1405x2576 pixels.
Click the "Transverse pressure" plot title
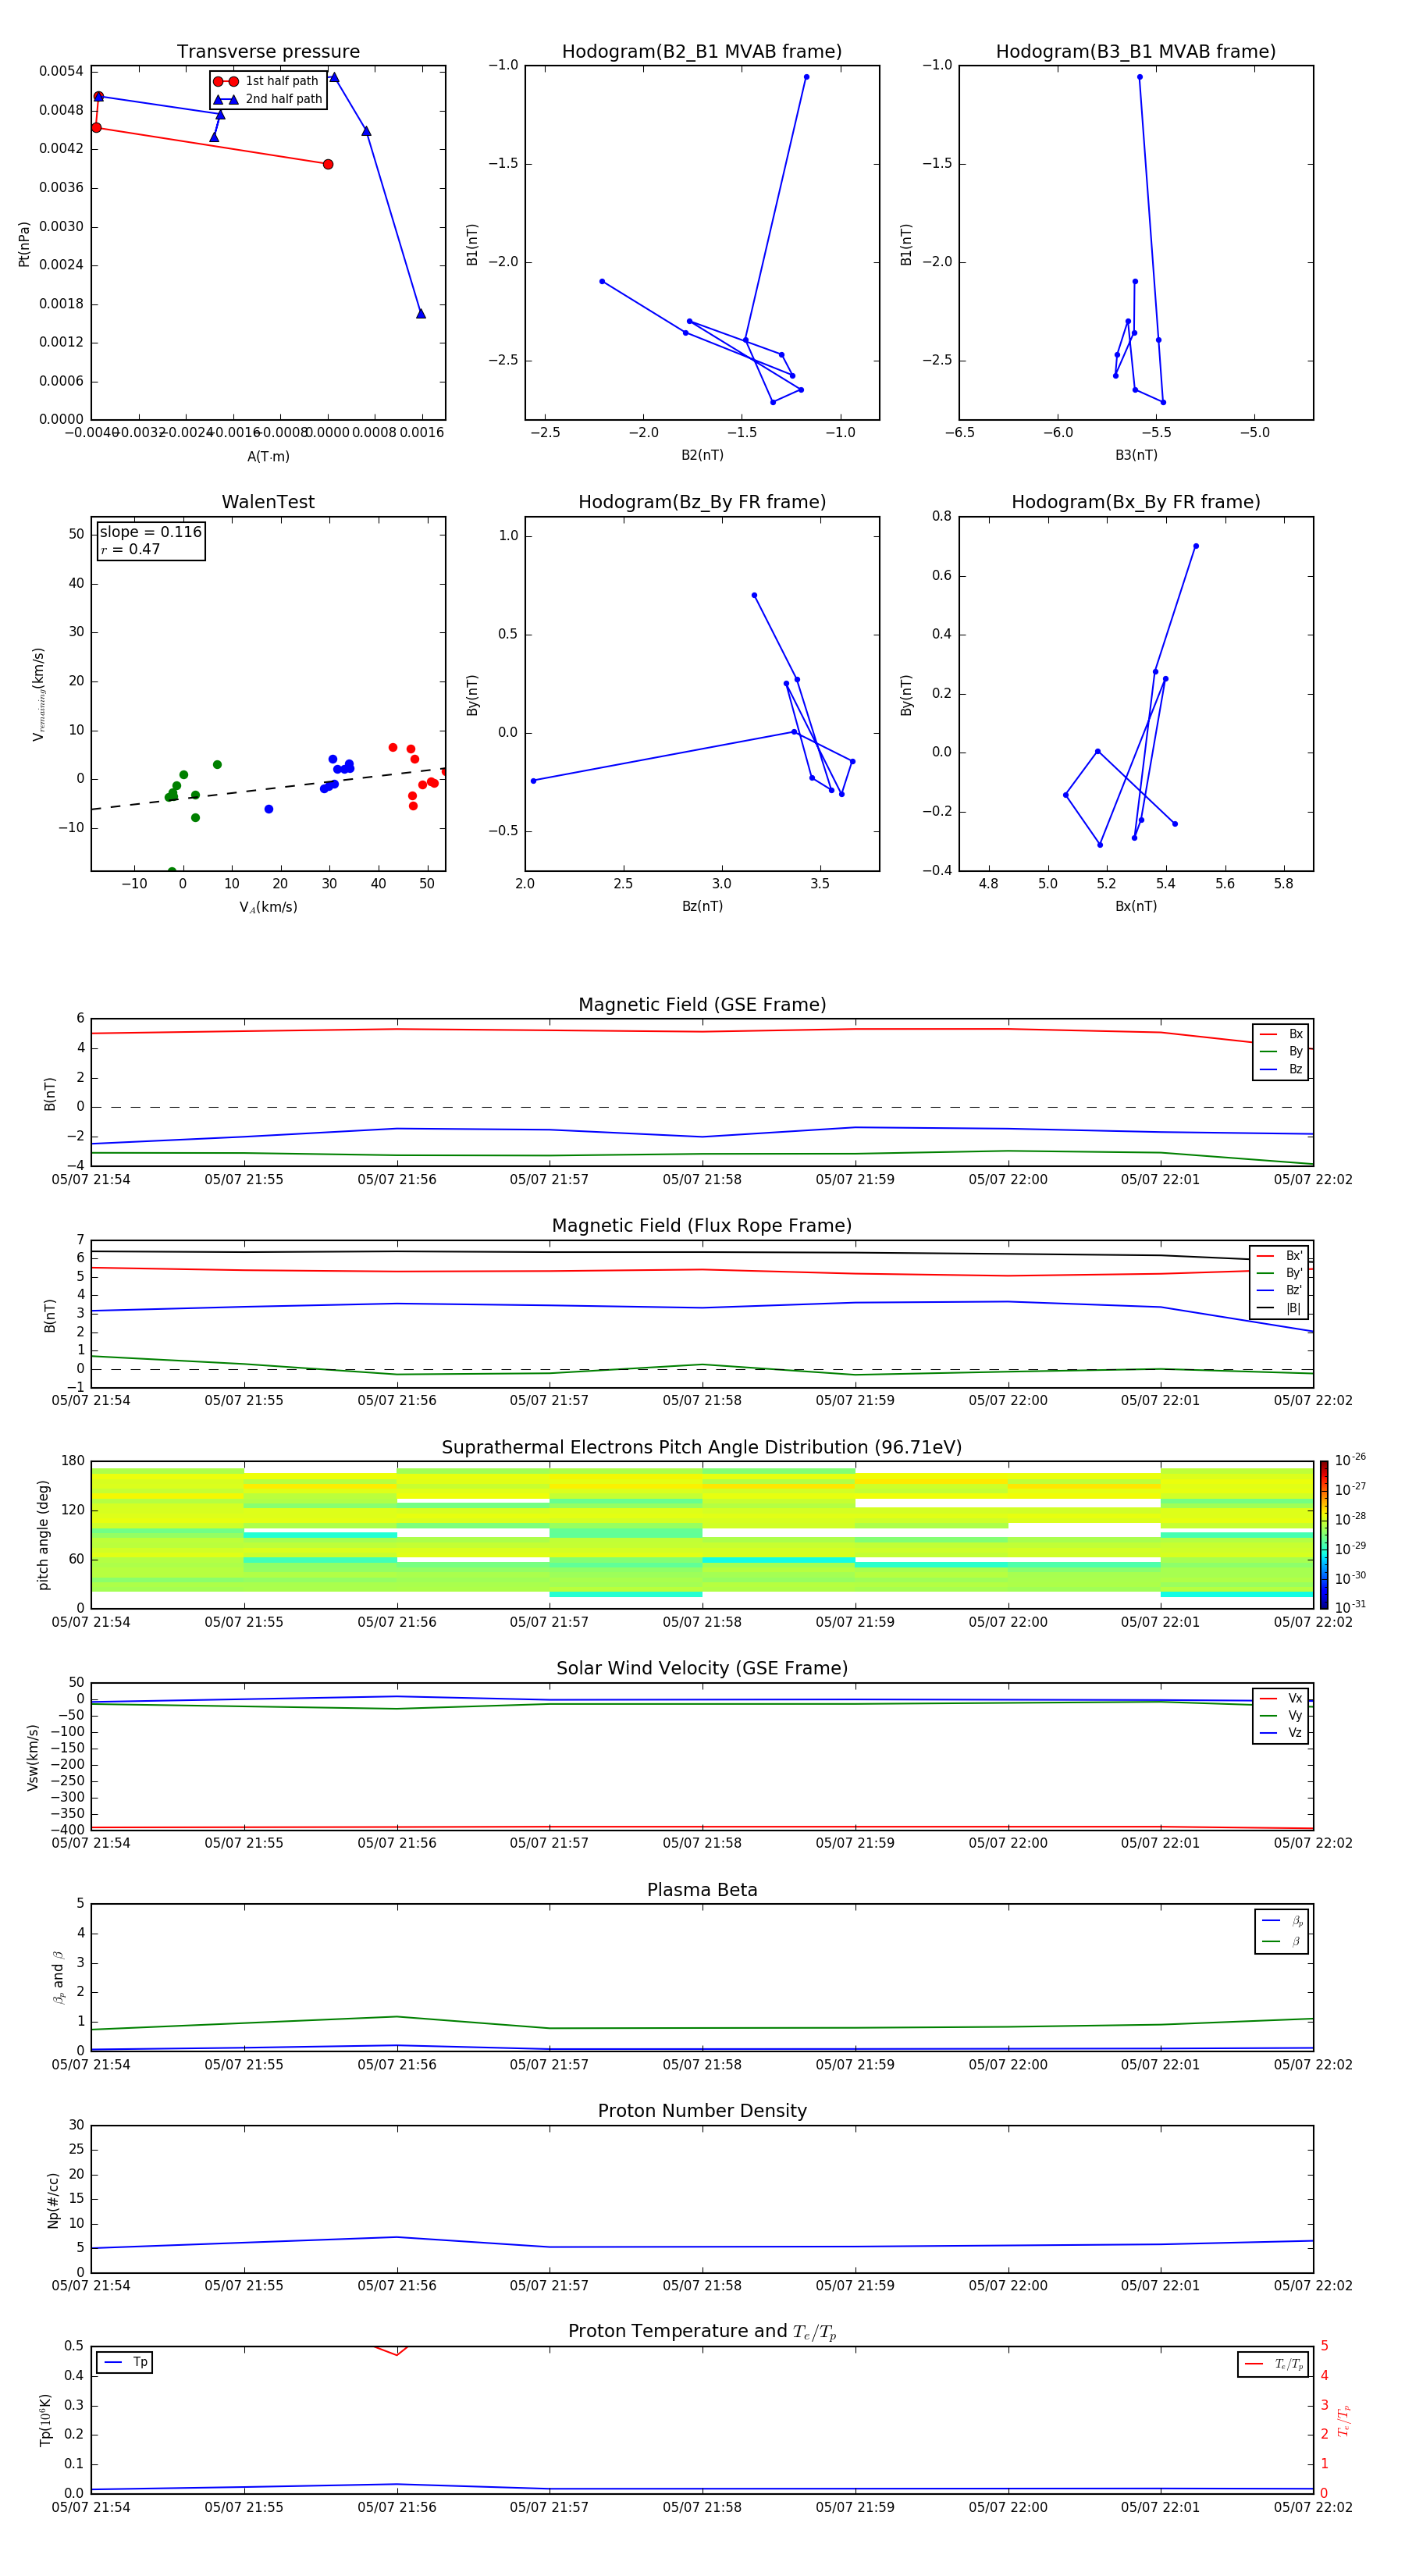268,52
